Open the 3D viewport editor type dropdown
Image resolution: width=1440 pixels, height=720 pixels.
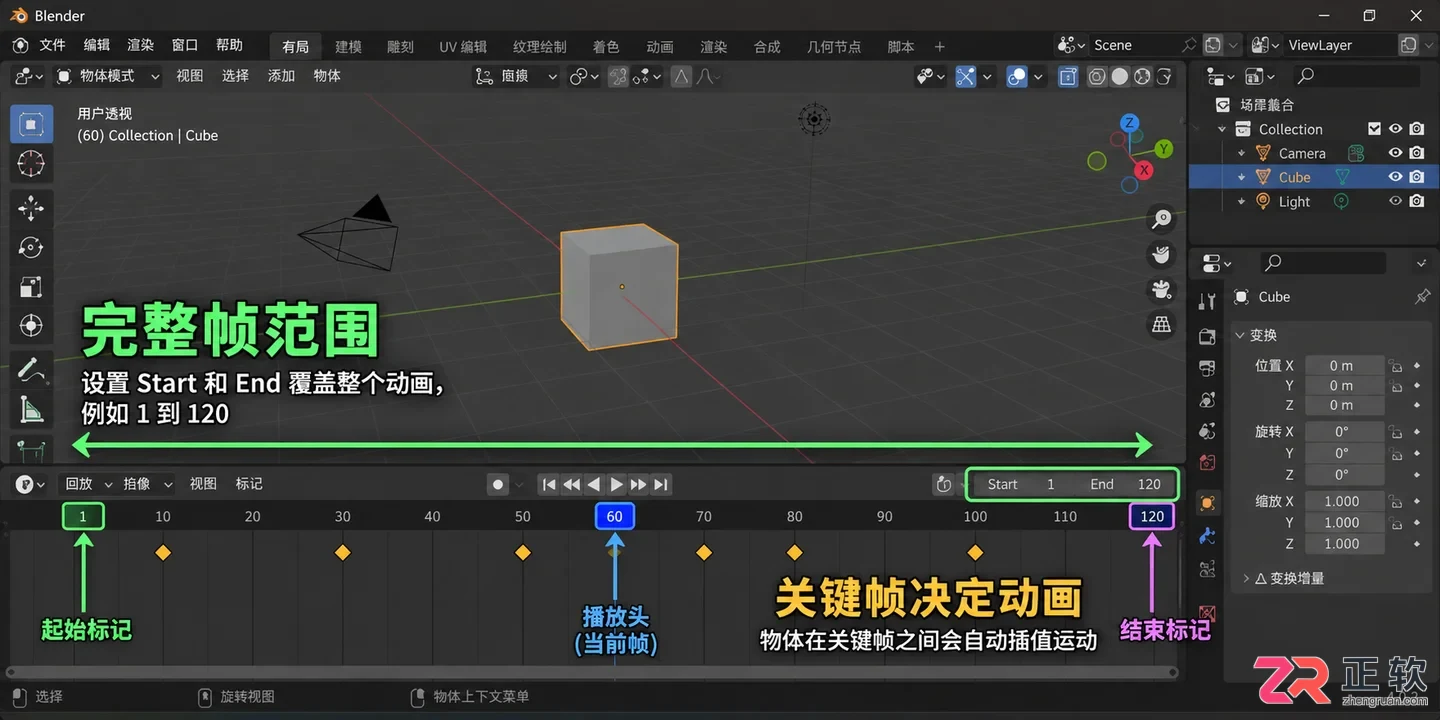30,76
